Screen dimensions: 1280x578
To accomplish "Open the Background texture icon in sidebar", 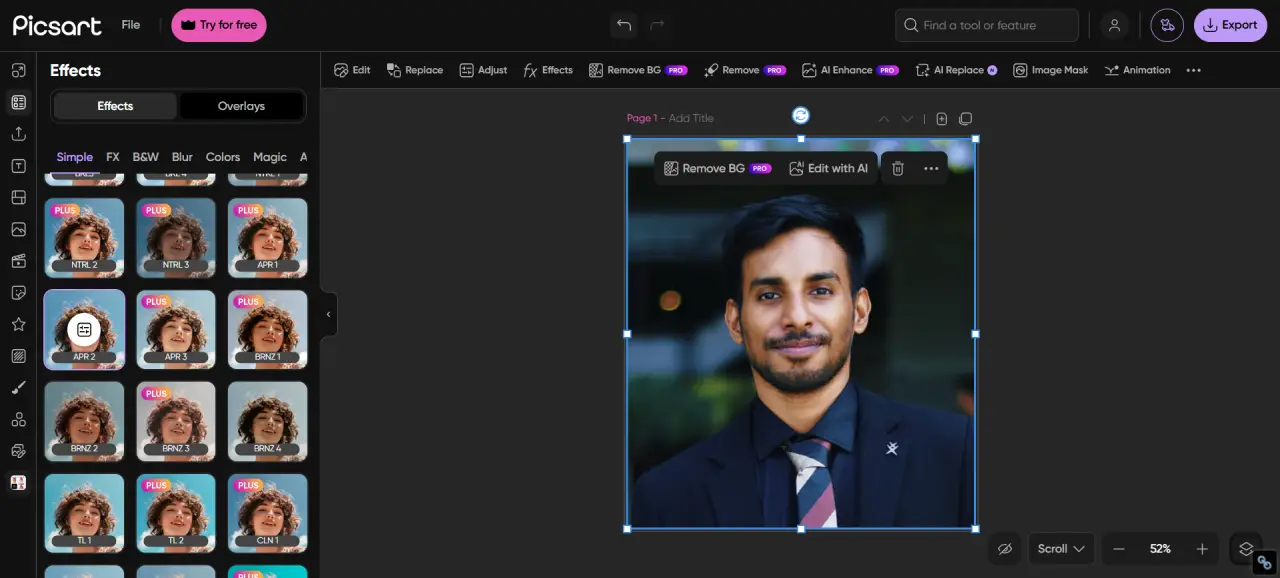I will 18,356.
